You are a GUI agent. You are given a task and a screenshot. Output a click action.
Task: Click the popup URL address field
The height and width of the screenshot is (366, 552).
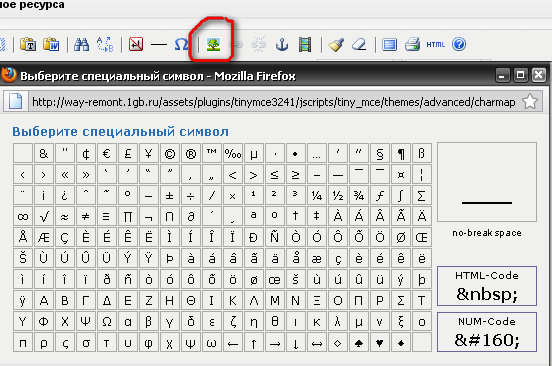(x=274, y=102)
